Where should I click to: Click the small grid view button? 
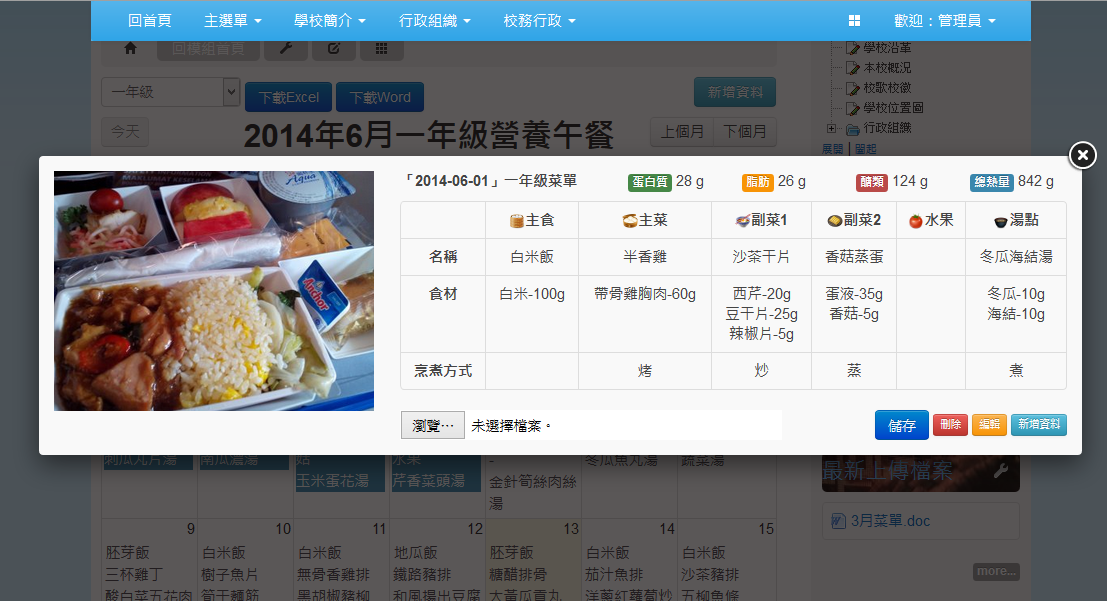tap(382, 48)
